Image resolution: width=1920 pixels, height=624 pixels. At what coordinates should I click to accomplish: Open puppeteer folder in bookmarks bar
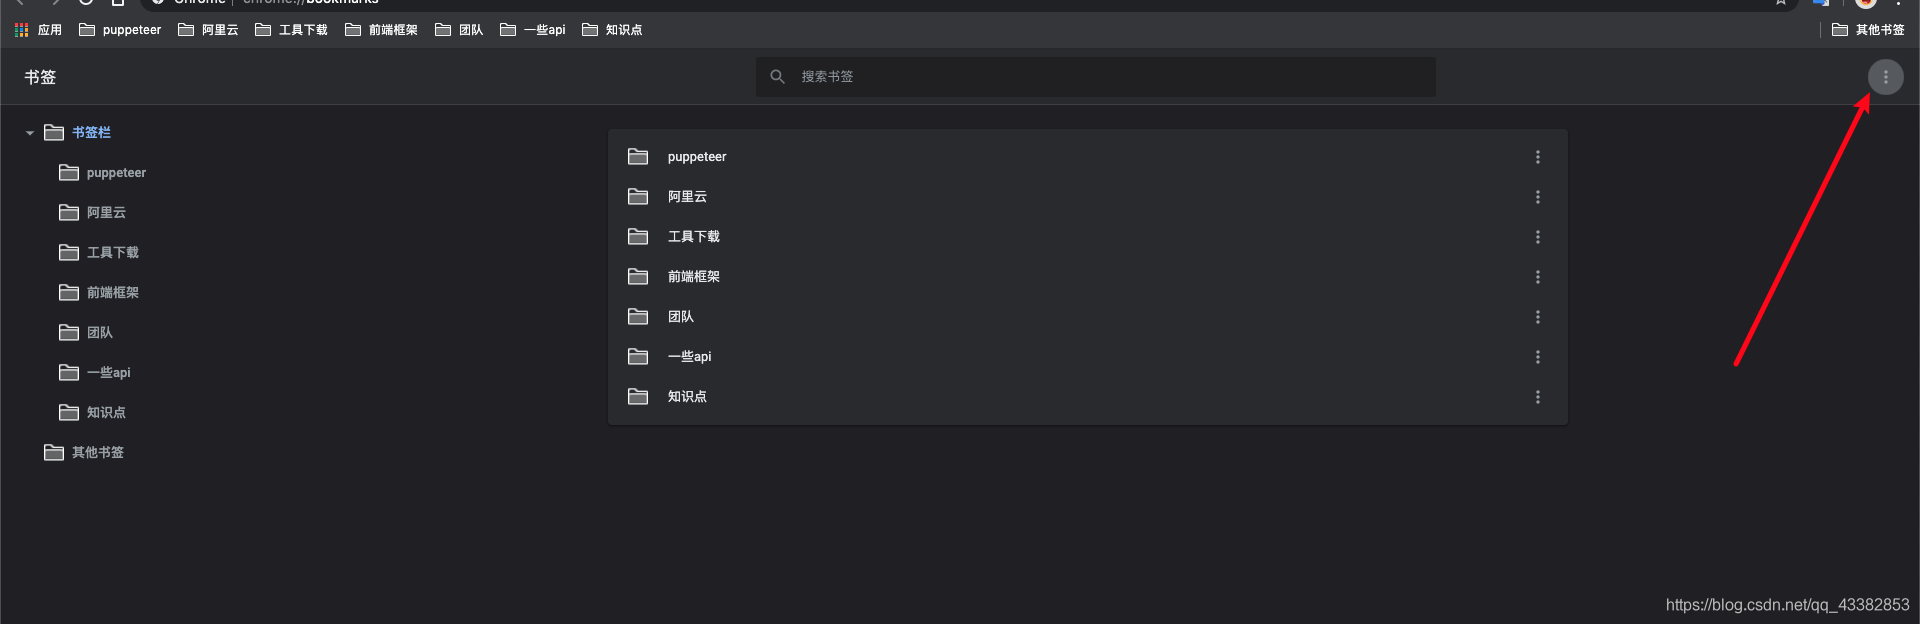click(x=120, y=30)
